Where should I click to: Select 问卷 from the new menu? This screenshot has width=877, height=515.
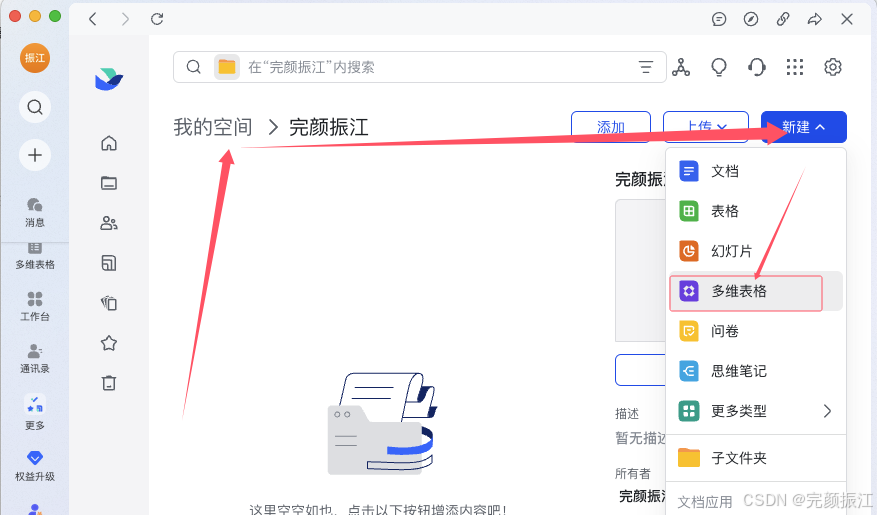pyautogui.click(x=756, y=331)
